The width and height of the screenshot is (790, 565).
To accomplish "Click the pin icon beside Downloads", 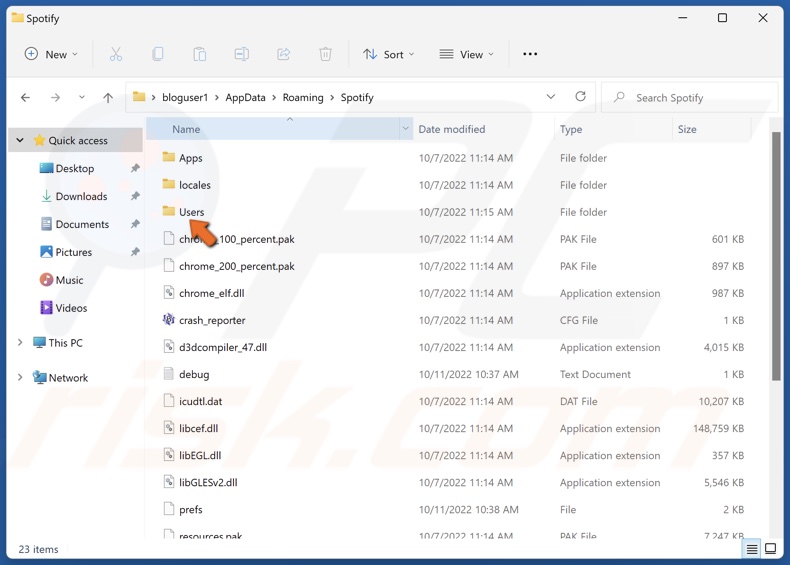I will pos(135,196).
